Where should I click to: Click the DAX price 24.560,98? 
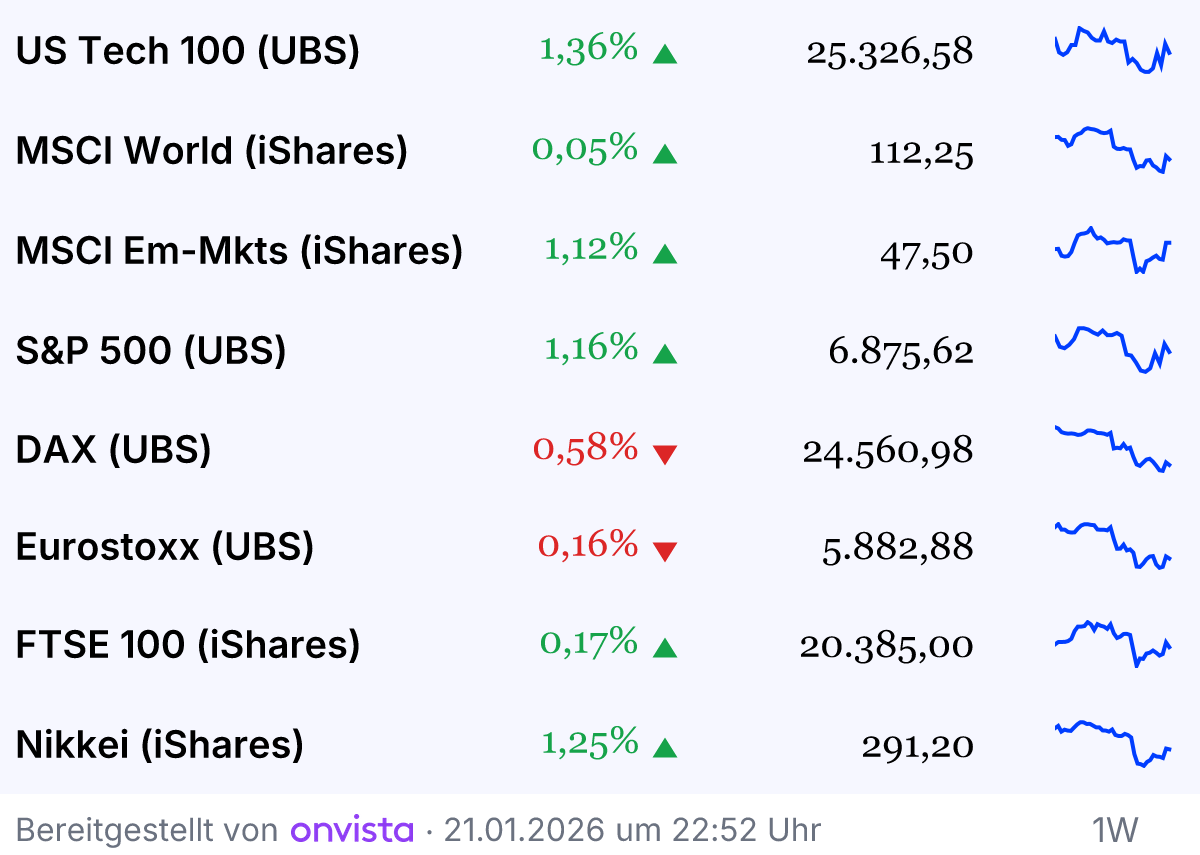(x=887, y=451)
